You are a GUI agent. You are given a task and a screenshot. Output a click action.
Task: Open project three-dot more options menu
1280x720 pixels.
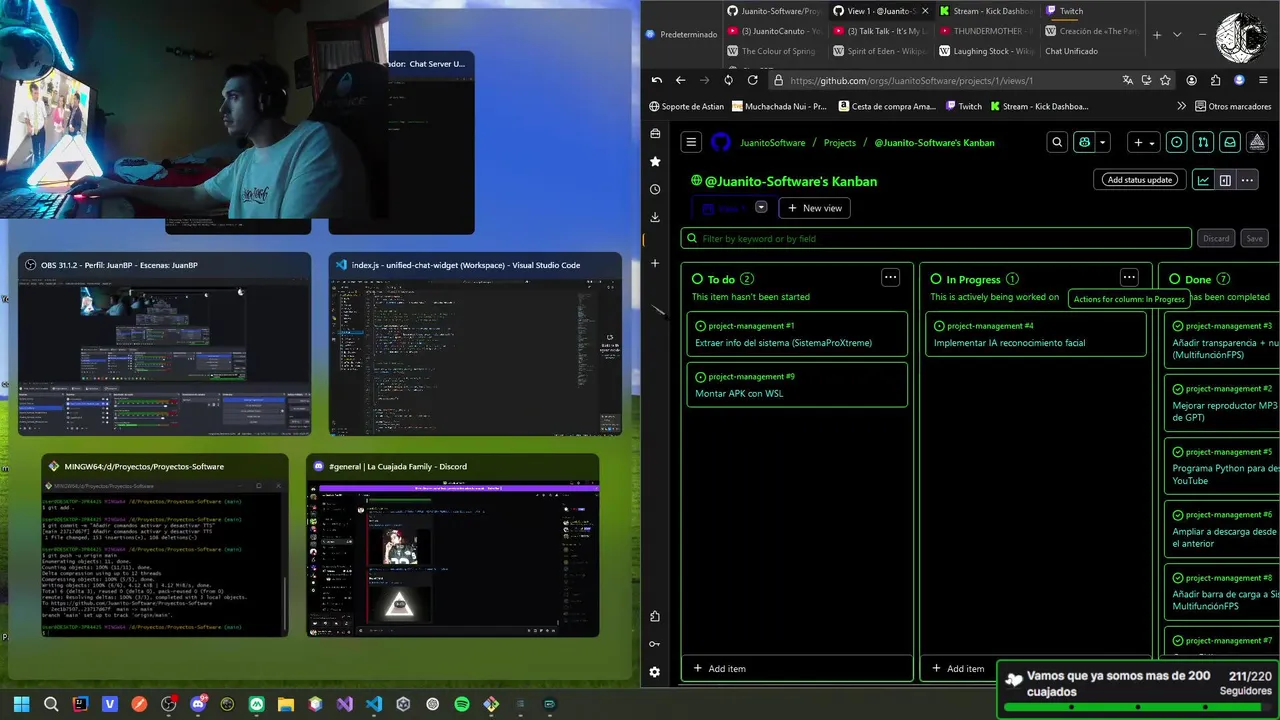(1247, 180)
